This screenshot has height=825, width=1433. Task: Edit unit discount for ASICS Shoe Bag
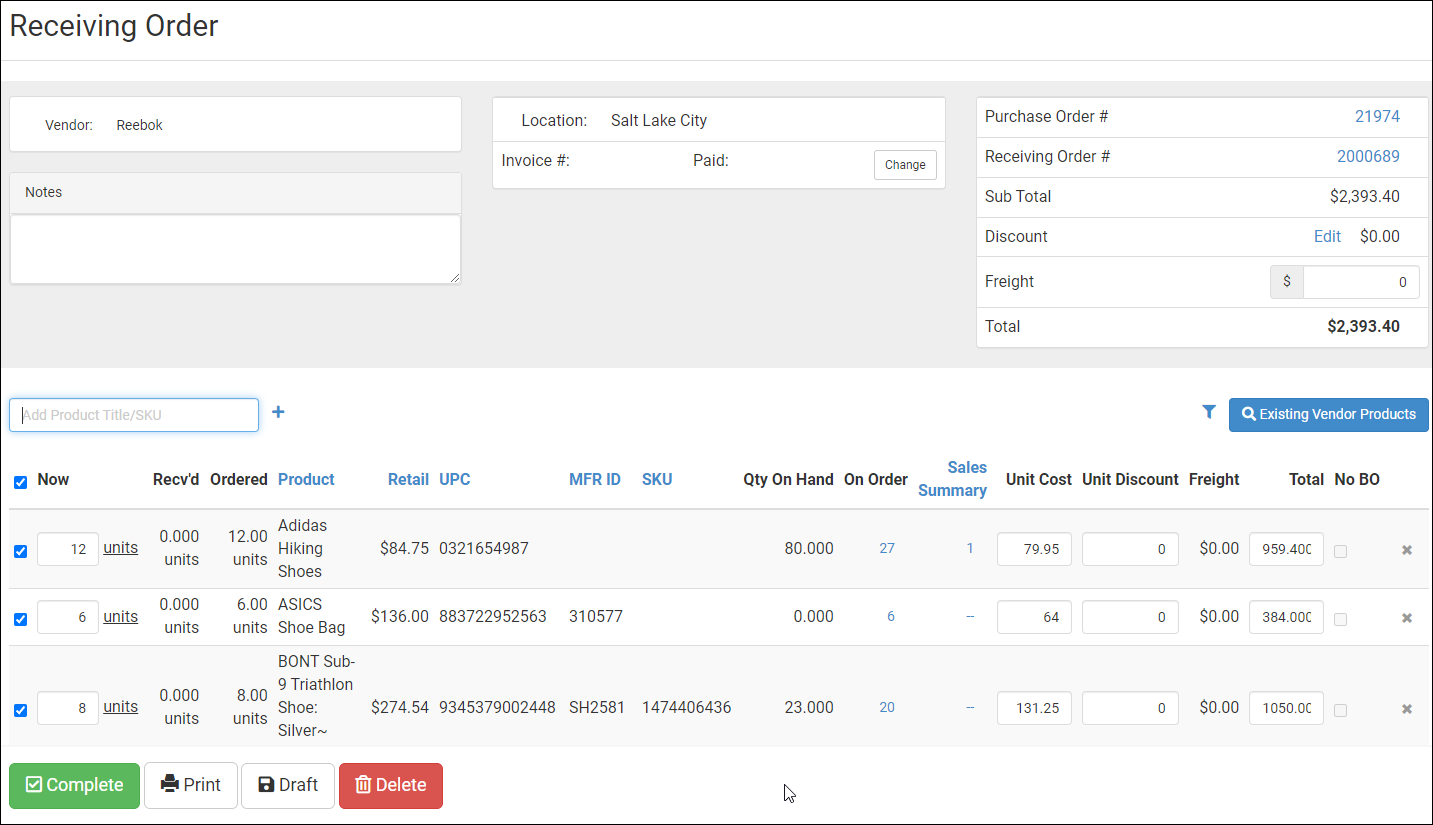coord(1130,617)
